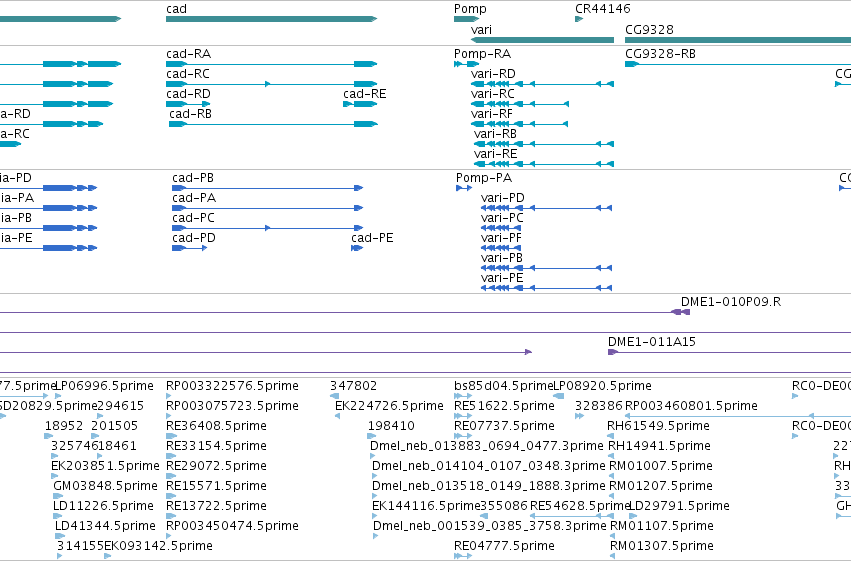Click the 198410 feature label

click(391, 426)
